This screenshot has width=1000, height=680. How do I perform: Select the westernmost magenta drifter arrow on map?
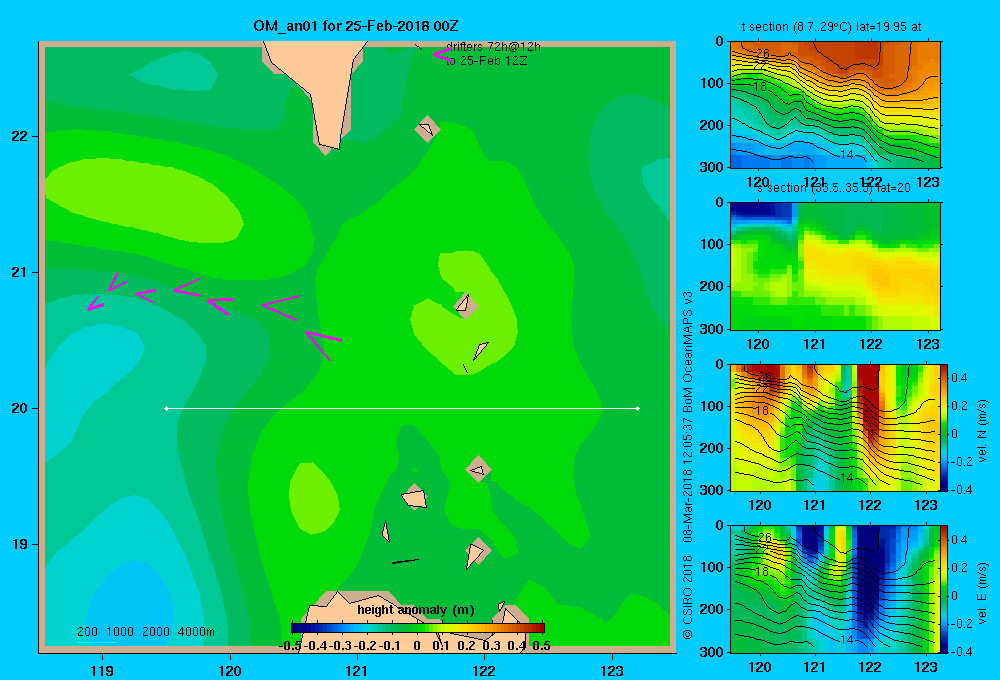click(x=96, y=304)
